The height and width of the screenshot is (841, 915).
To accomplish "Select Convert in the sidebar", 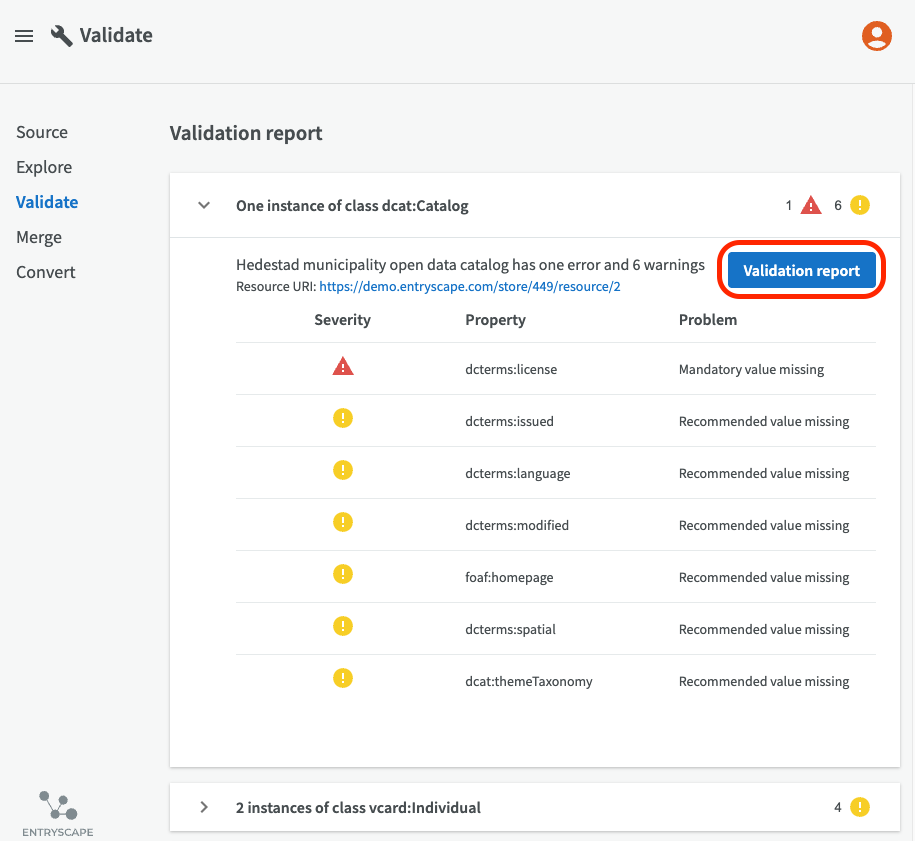I will click(45, 272).
